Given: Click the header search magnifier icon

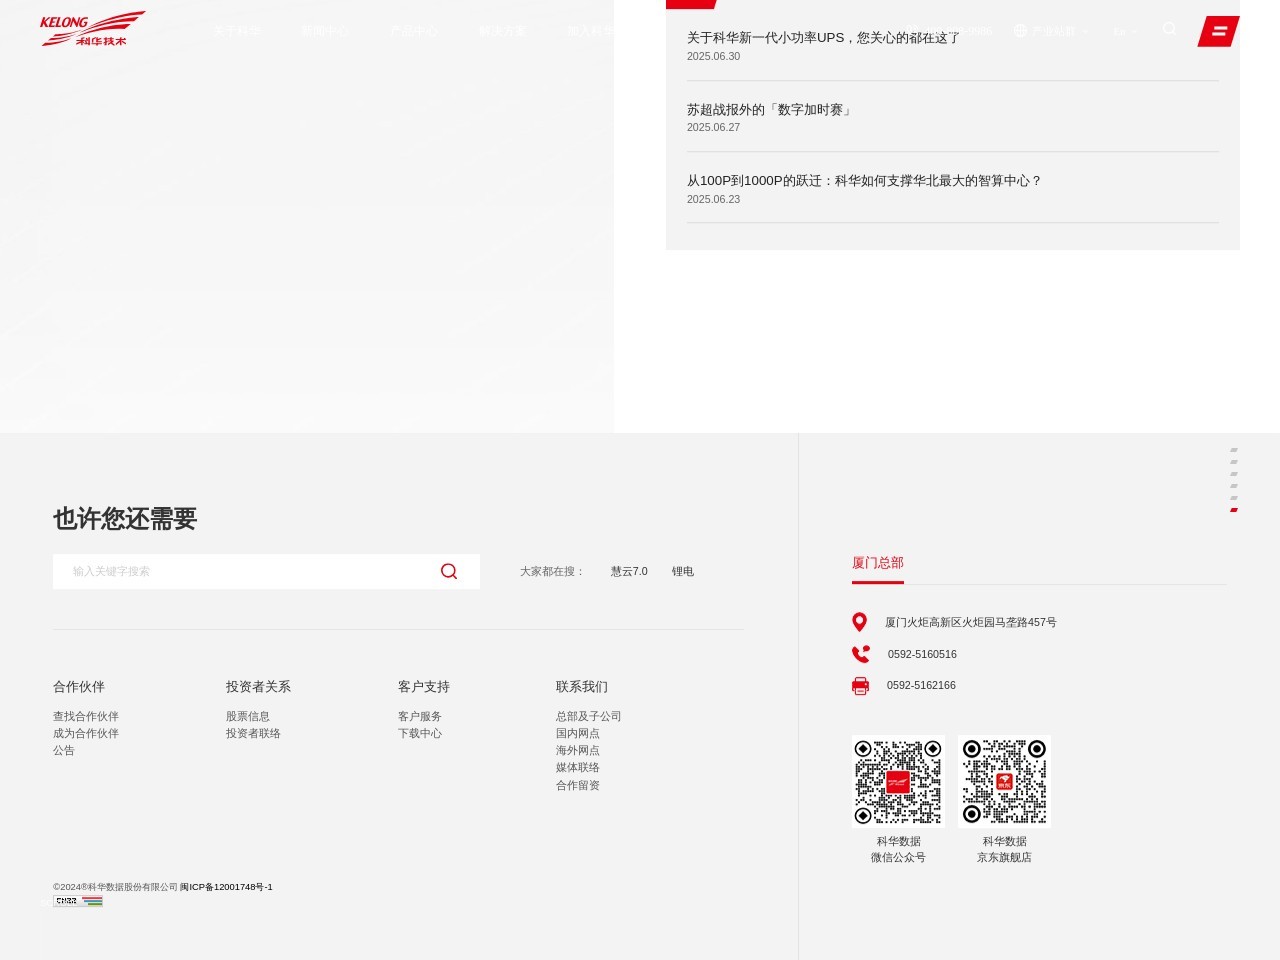Looking at the screenshot, I should (1169, 29).
